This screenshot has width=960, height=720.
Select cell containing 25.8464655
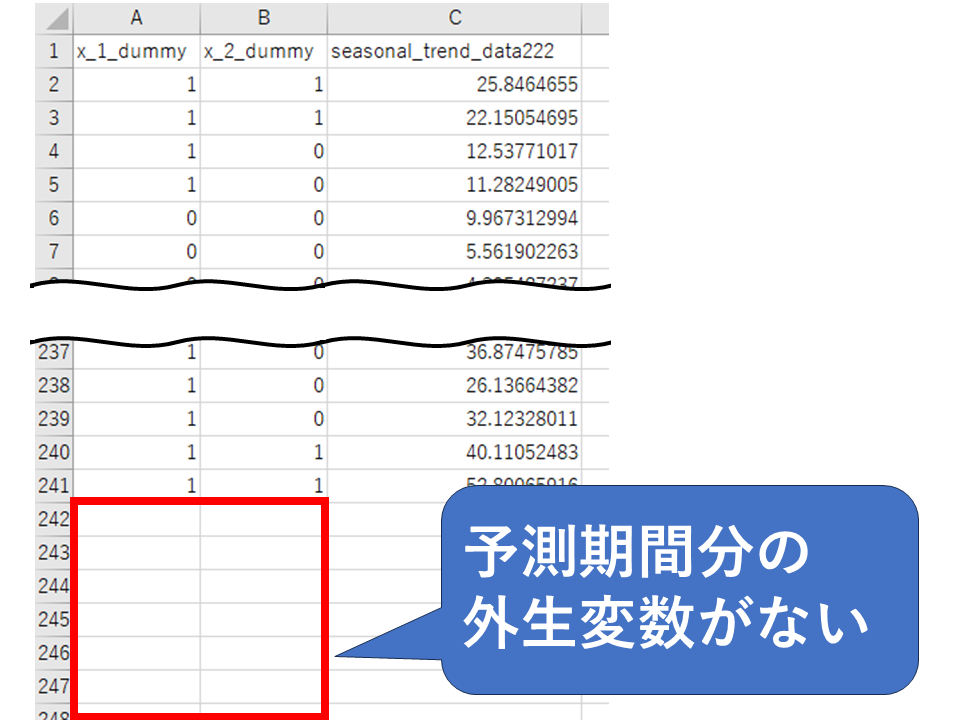(x=454, y=85)
